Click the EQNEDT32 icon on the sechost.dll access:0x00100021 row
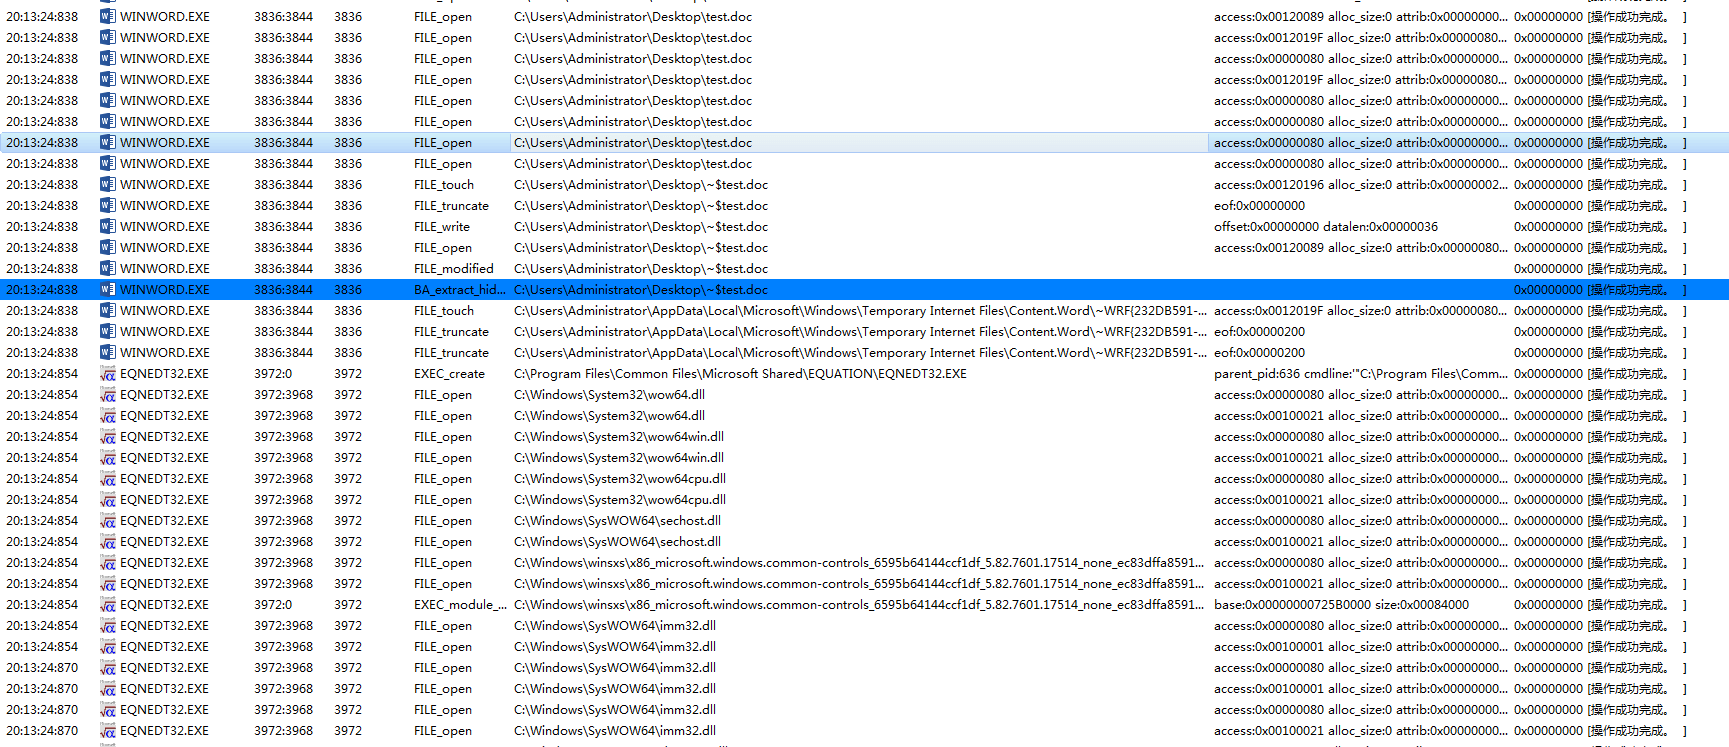The image size is (1729, 747). [107, 541]
